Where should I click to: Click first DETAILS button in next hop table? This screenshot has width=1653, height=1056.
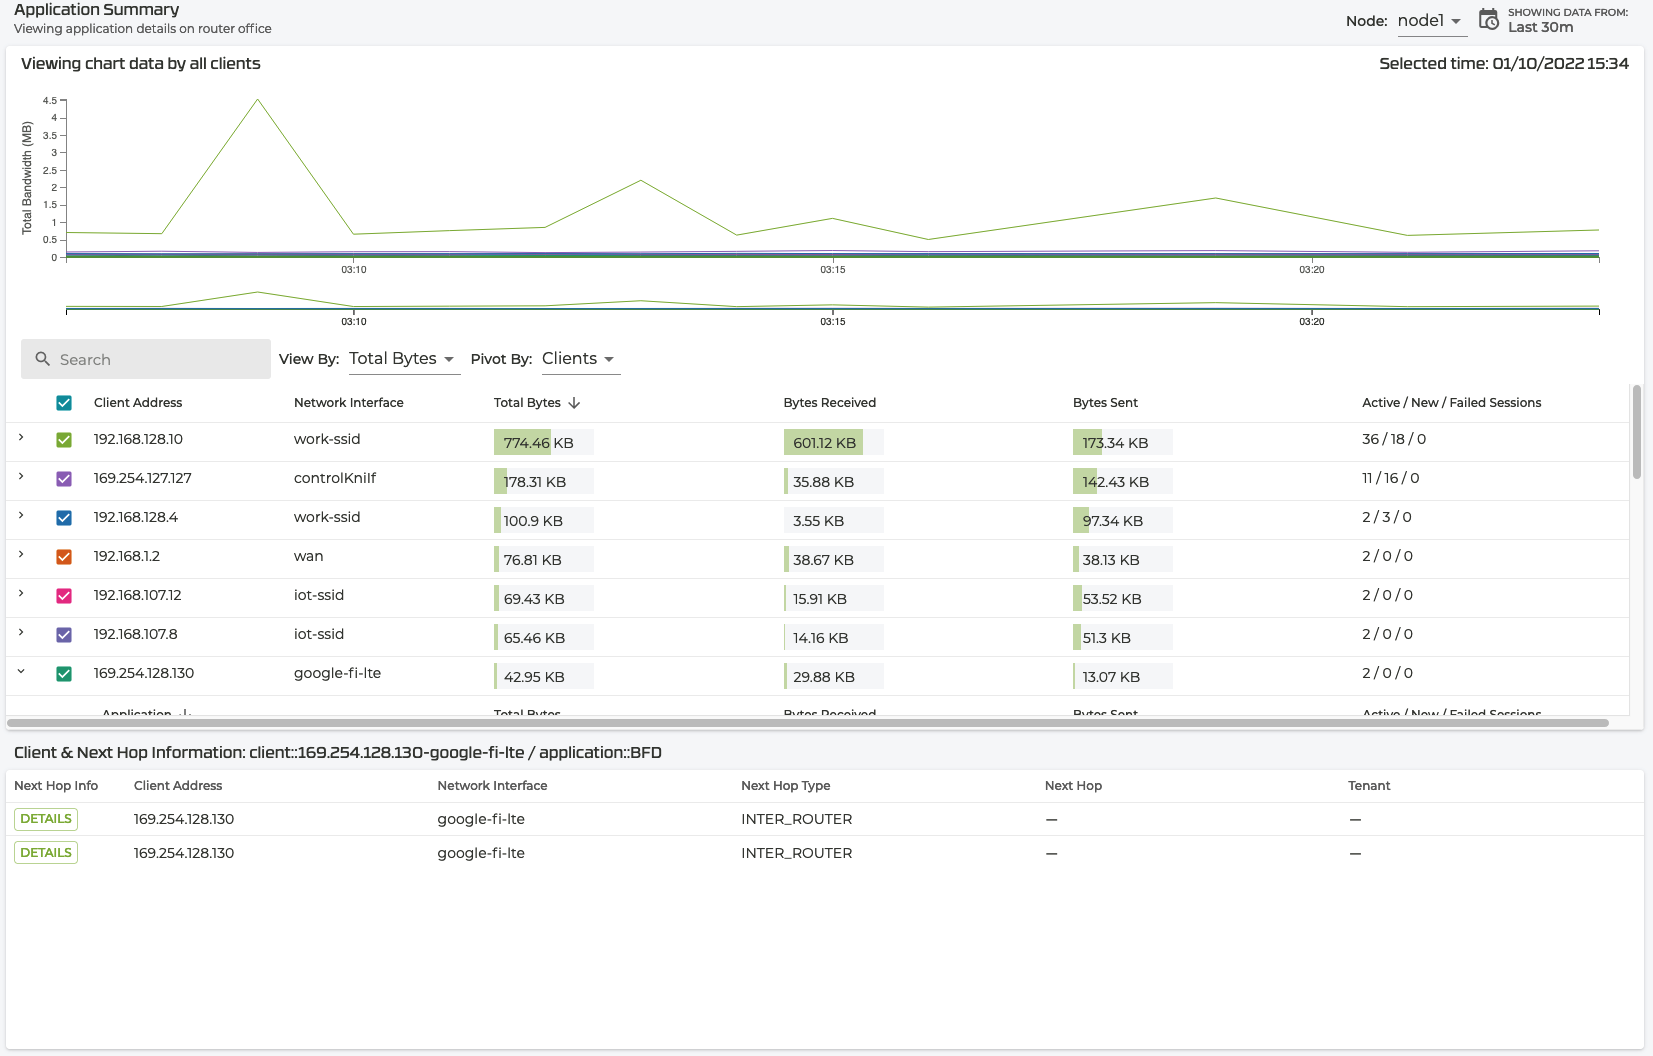46,819
